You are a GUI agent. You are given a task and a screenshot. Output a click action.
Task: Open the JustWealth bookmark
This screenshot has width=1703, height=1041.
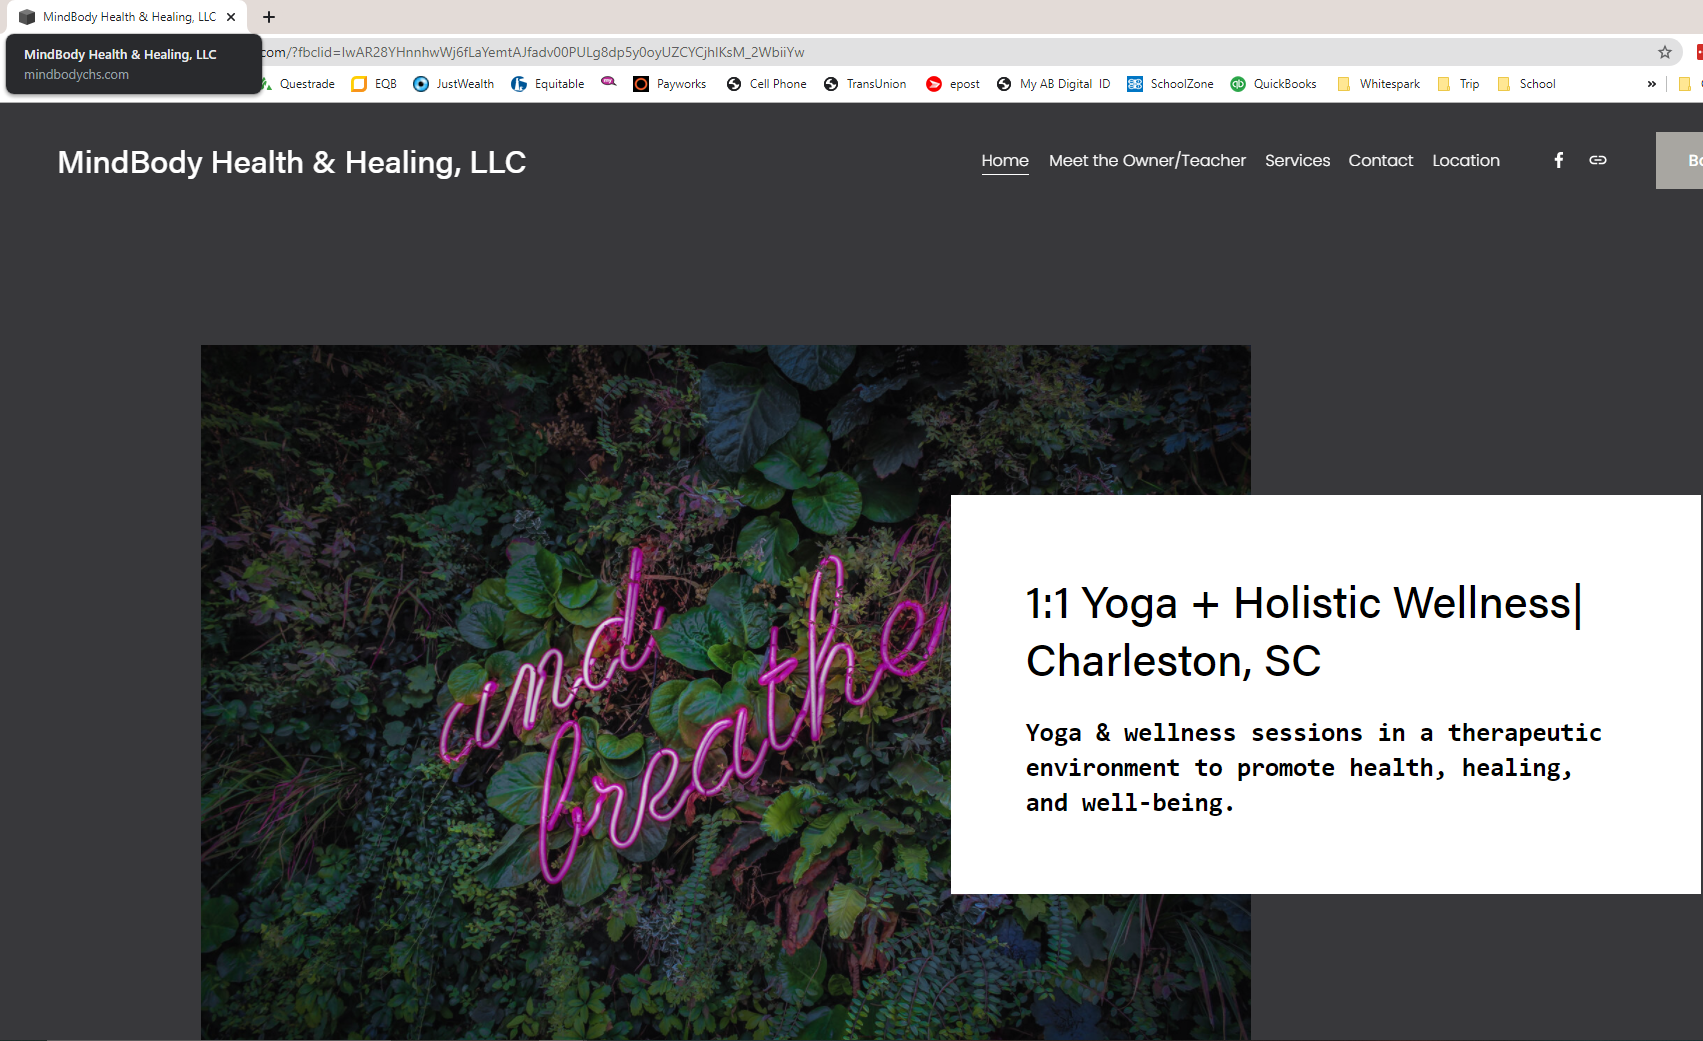click(453, 84)
